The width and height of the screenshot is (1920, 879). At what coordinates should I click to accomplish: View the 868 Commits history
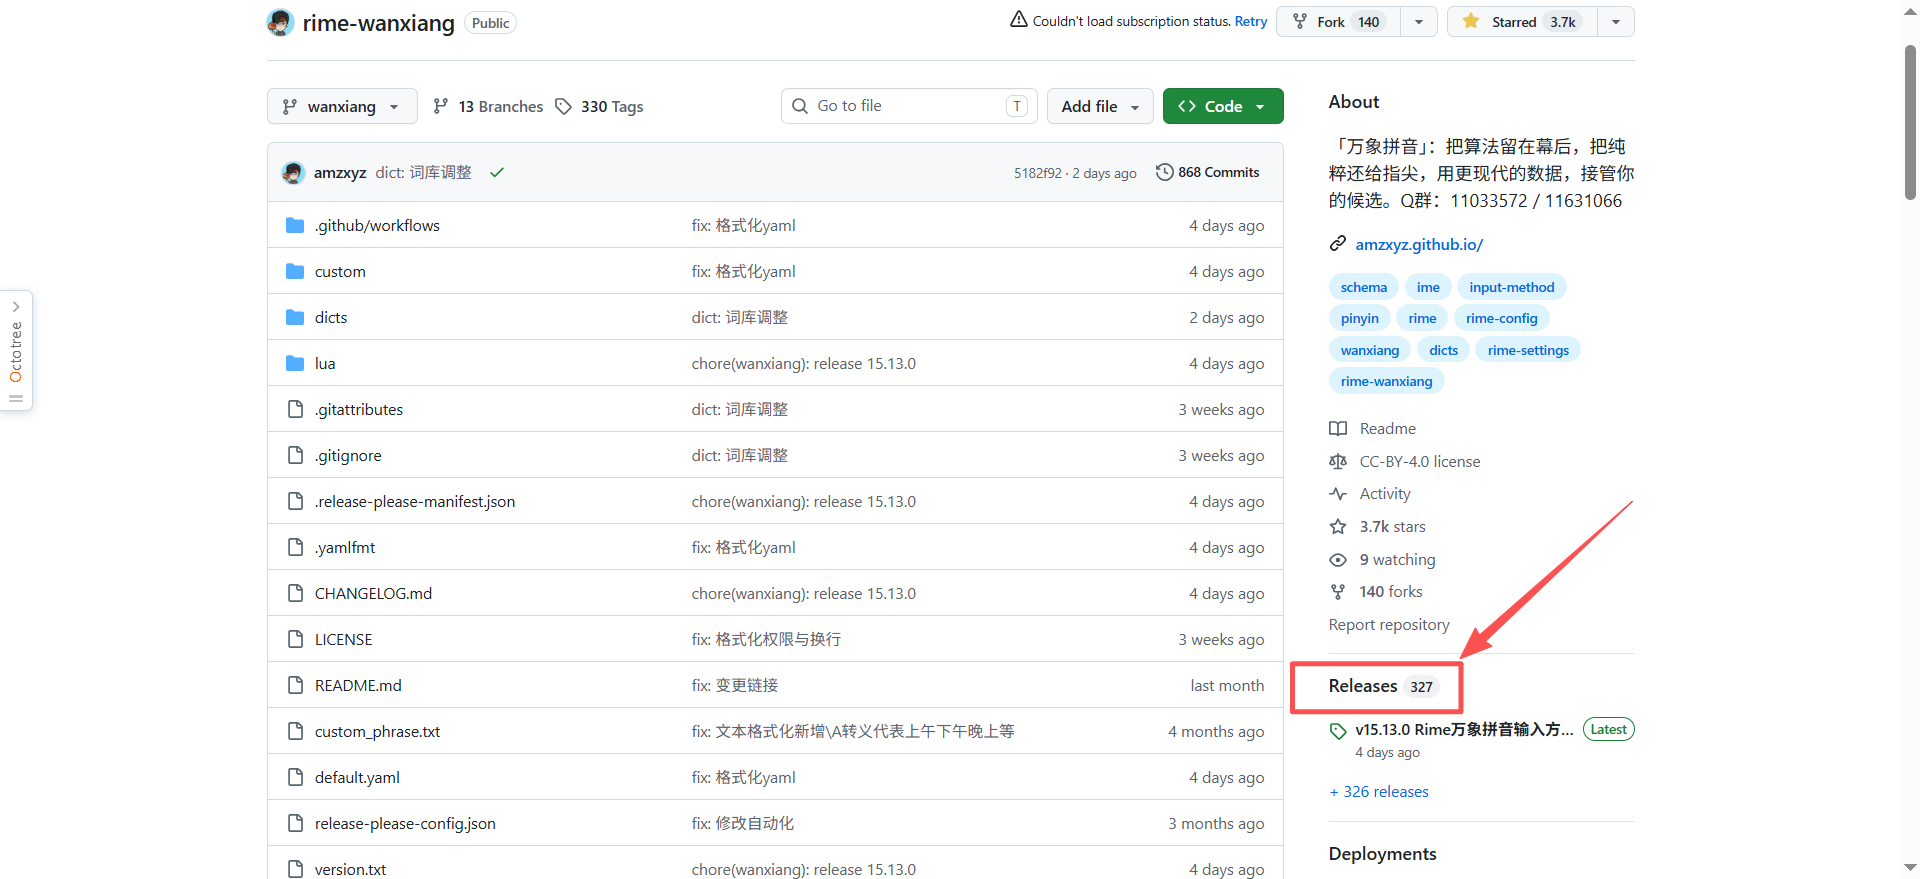pos(1208,172)
